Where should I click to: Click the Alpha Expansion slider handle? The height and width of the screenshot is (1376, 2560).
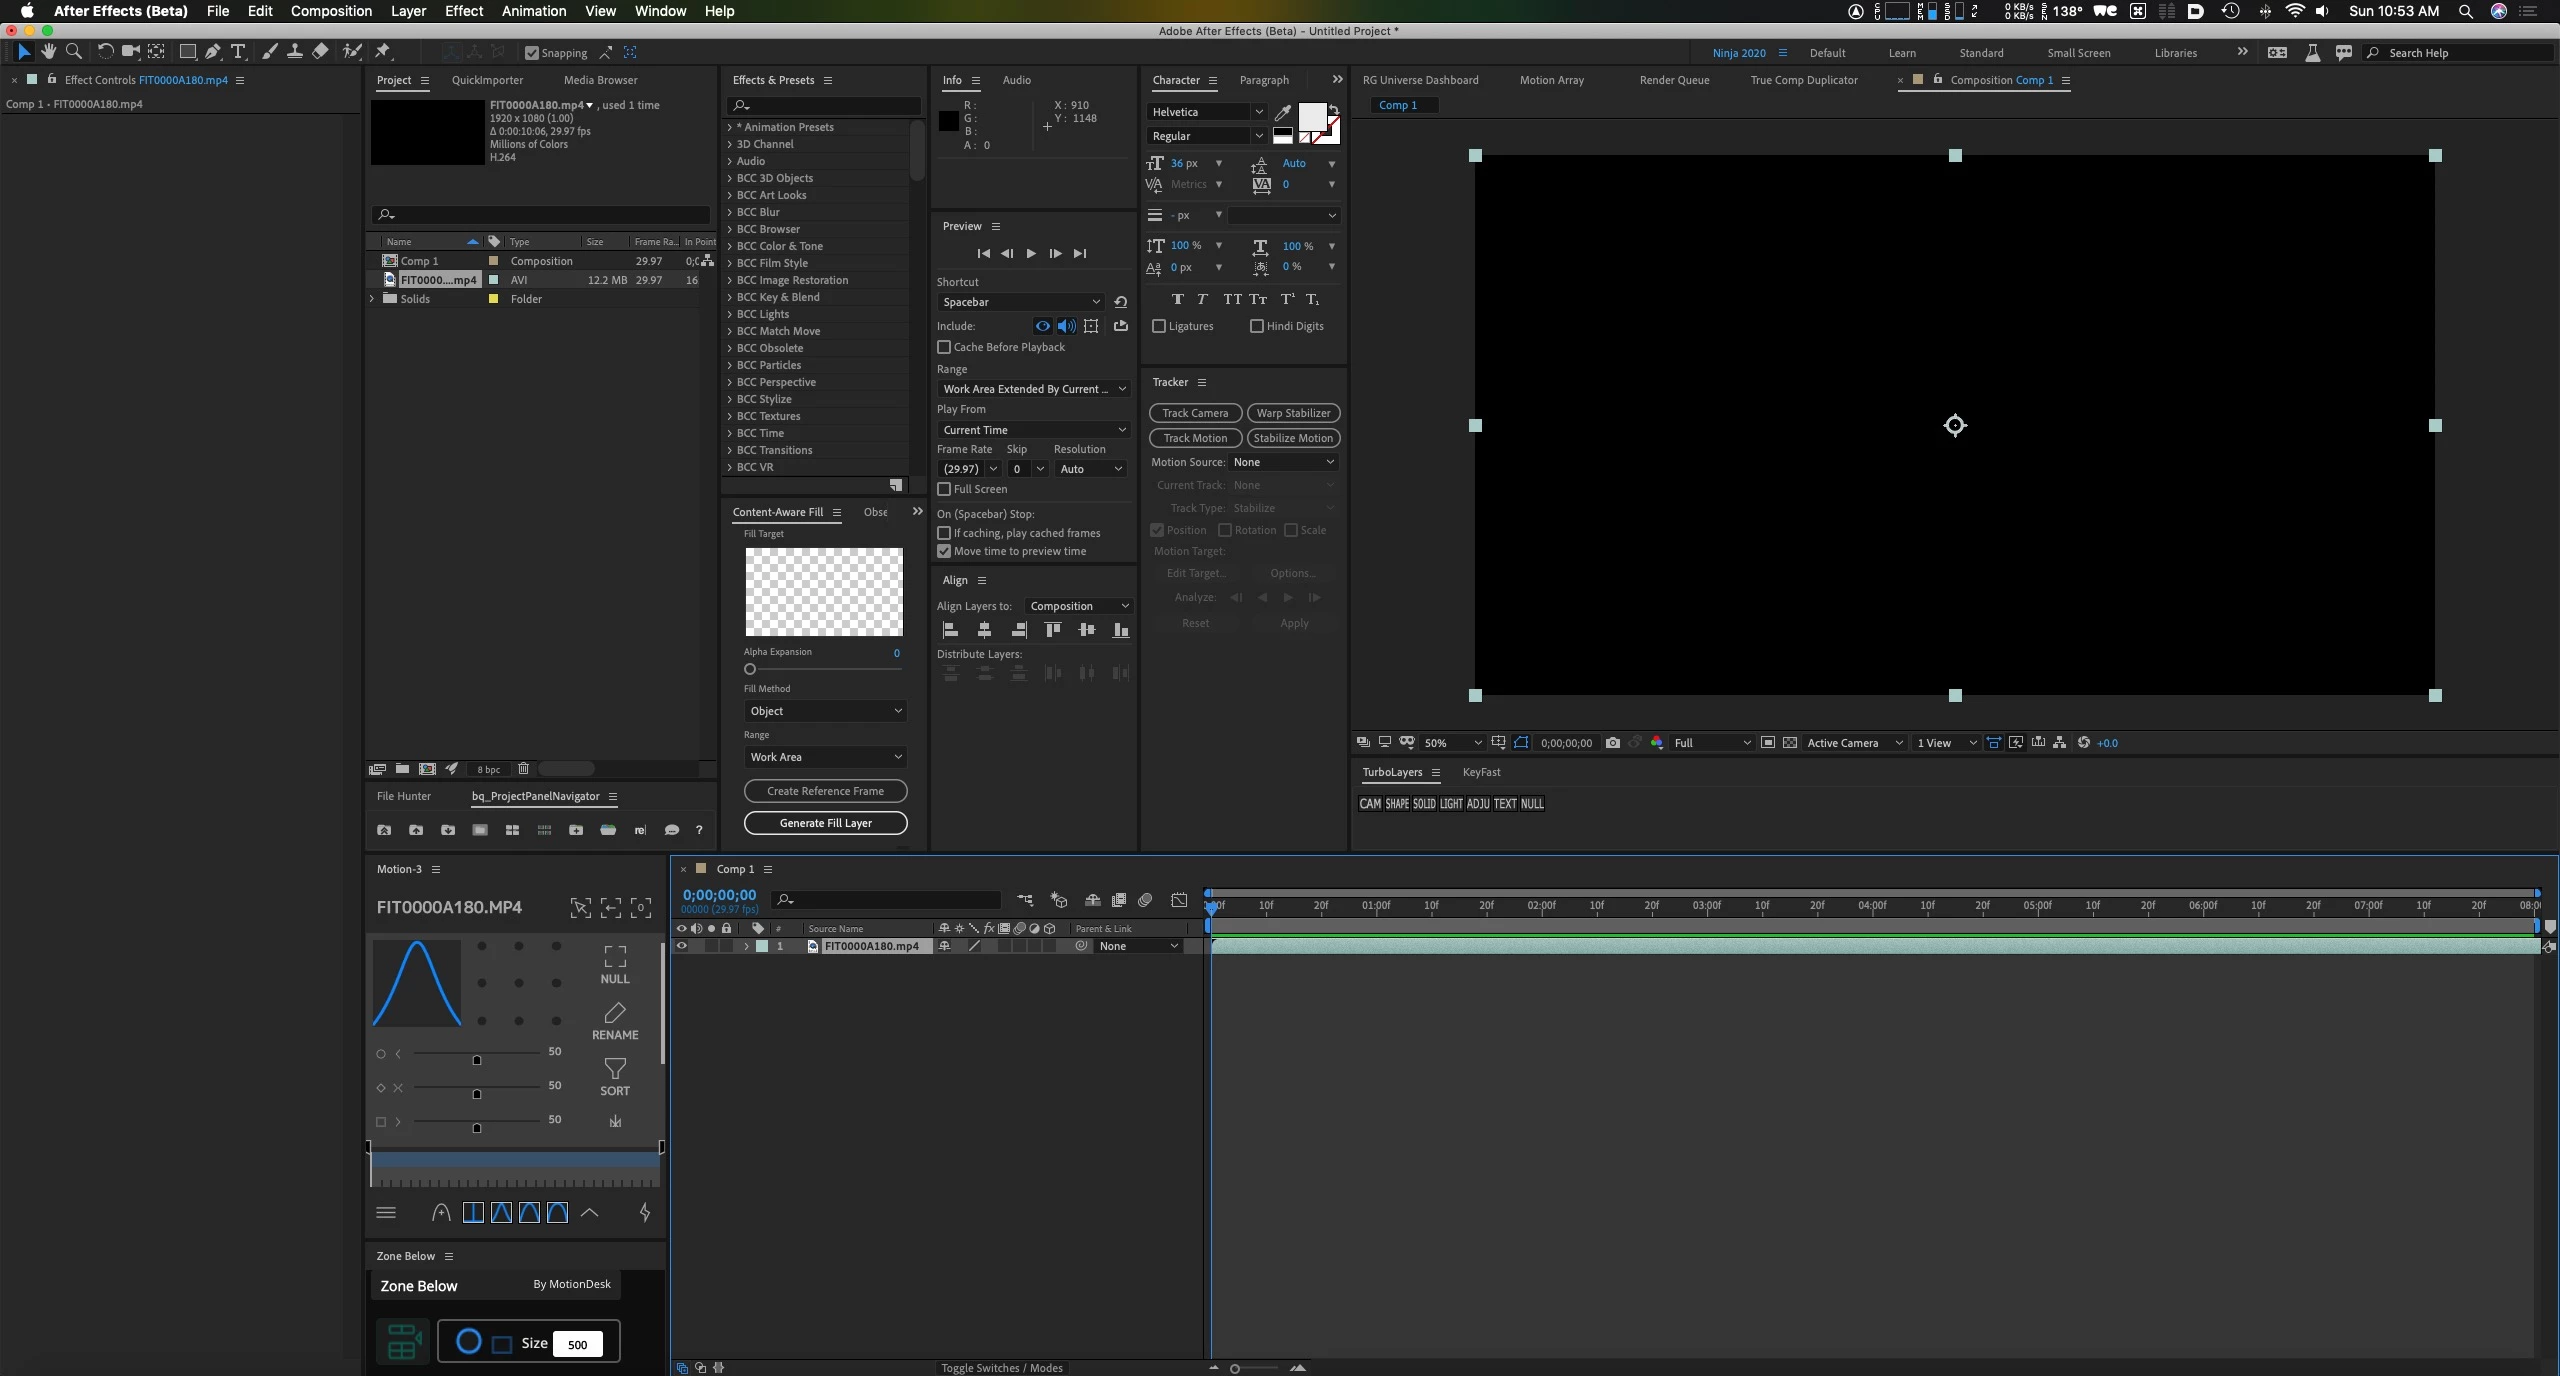pos(750,669)
